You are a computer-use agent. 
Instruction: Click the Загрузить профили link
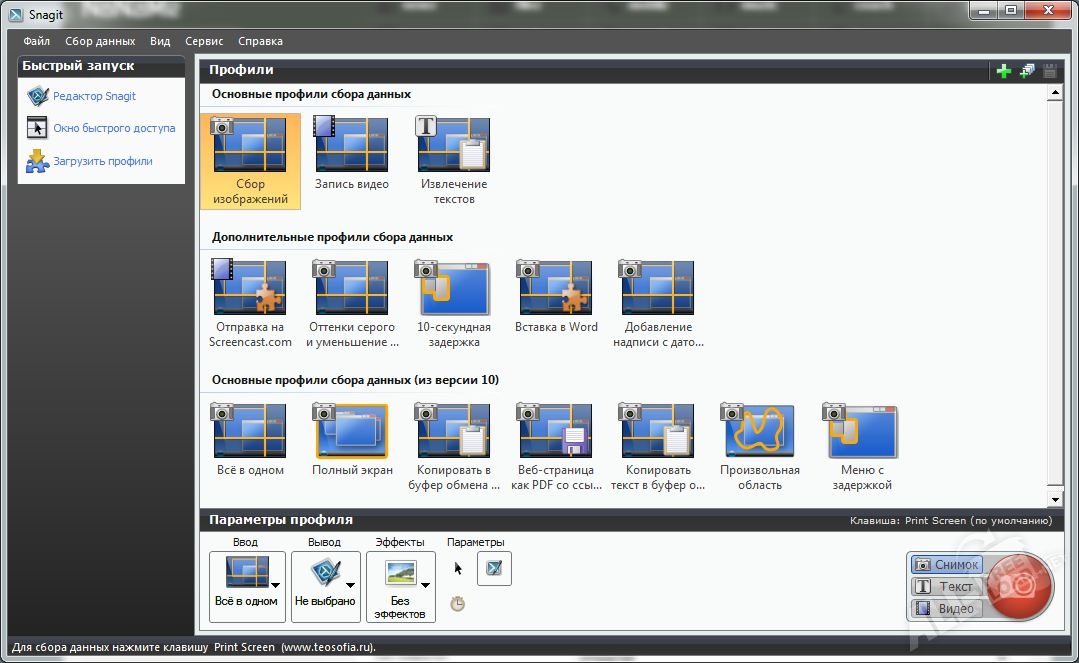pyautogui.click(x=102, y=161)
